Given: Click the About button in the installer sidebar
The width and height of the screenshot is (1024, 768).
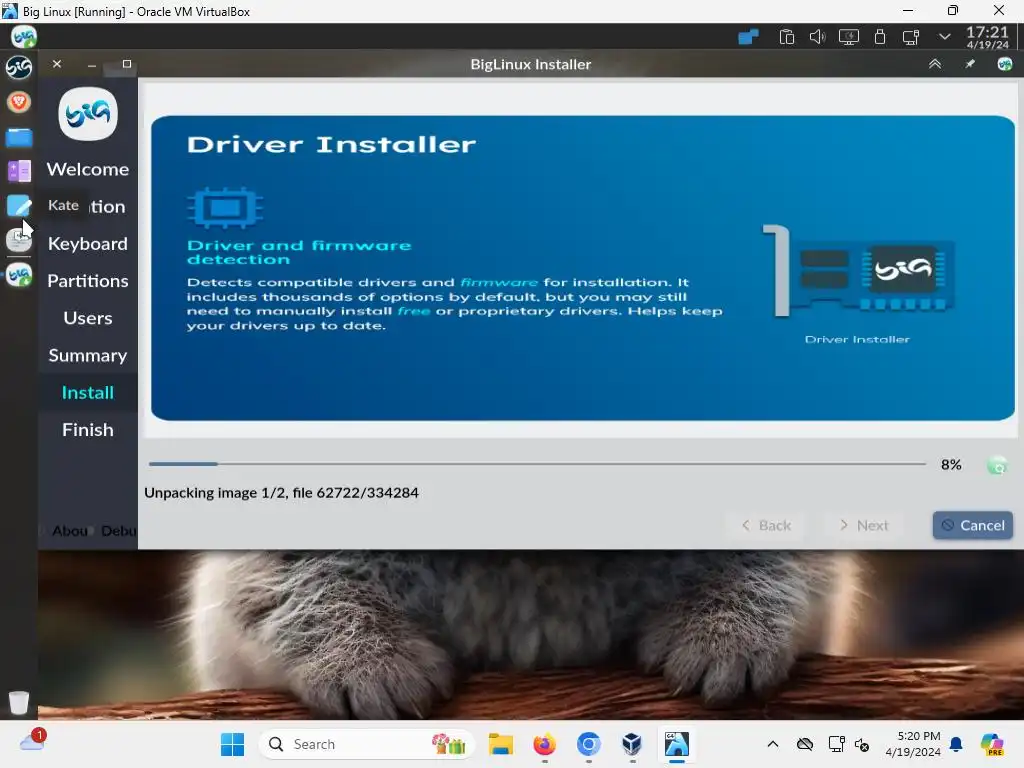Looking at the screenshot, I should pyautogui.click(x=69, y=530).
